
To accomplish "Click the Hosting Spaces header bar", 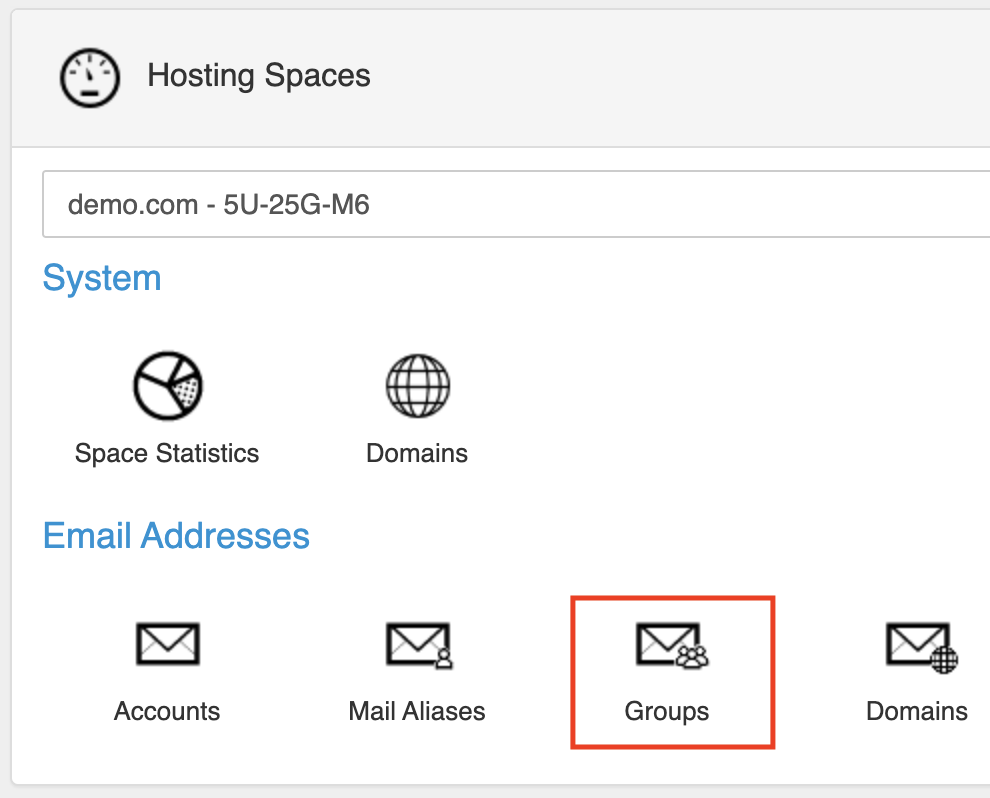I will pyautogui.click(x=501, y=78).
